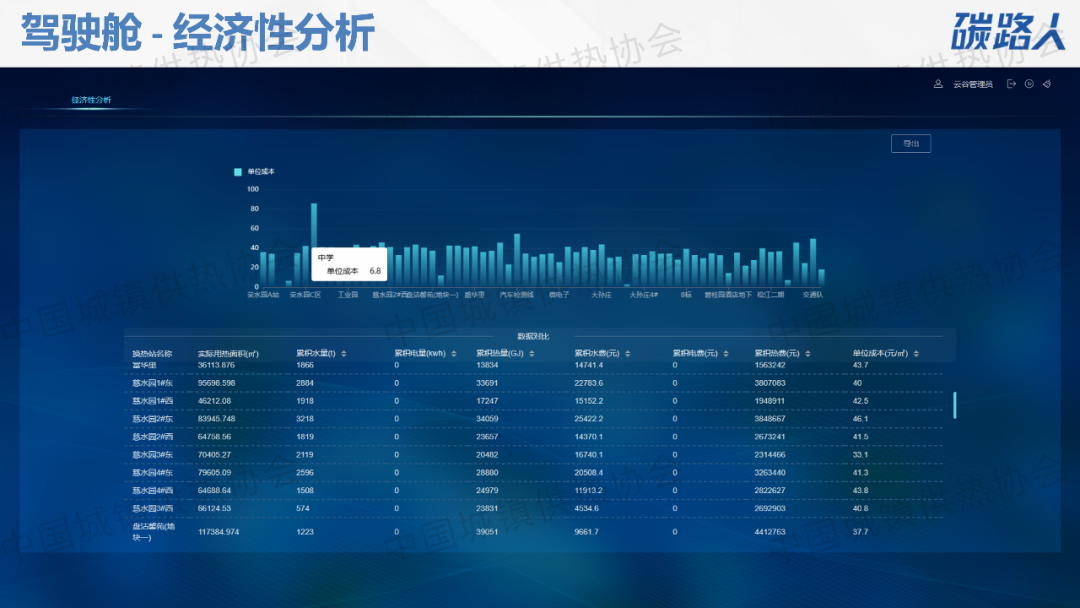The width and height of the screenshot is (1080, 608).
Task: Sort by 单位成本(元/㎡) column arrows
Action: pyautogui.click(x=916, y=353)
